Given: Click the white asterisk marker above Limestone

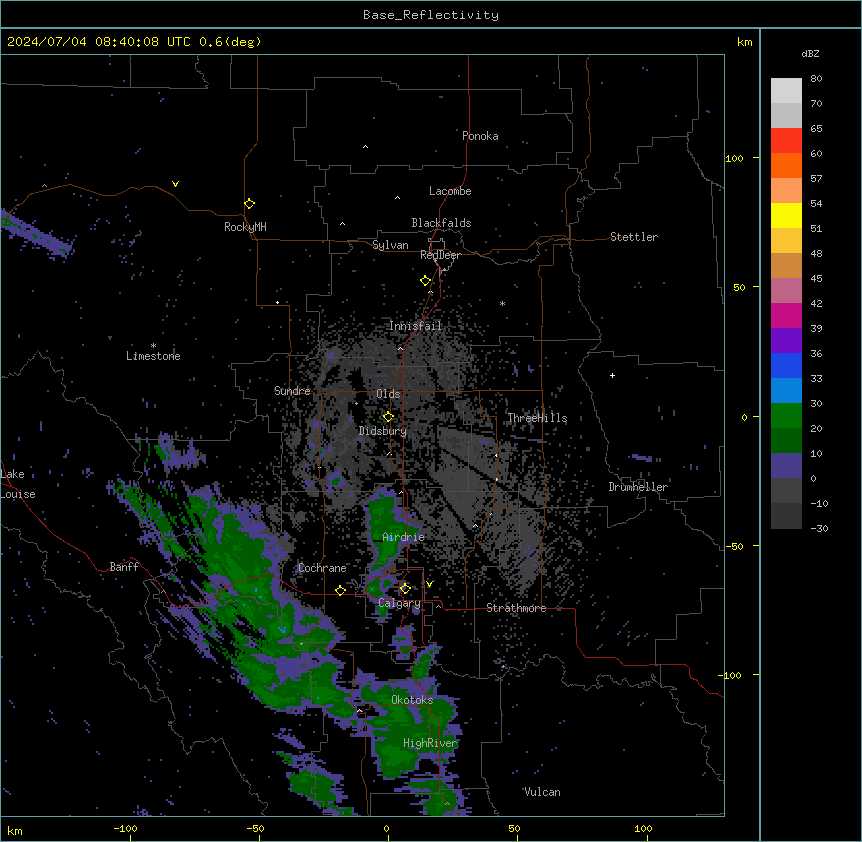Looking at the screenshot, I should click(153, 346).
